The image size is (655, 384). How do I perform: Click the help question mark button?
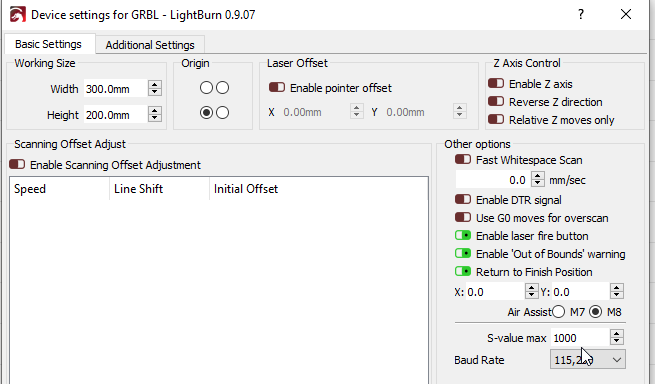[x=581, y=14]
